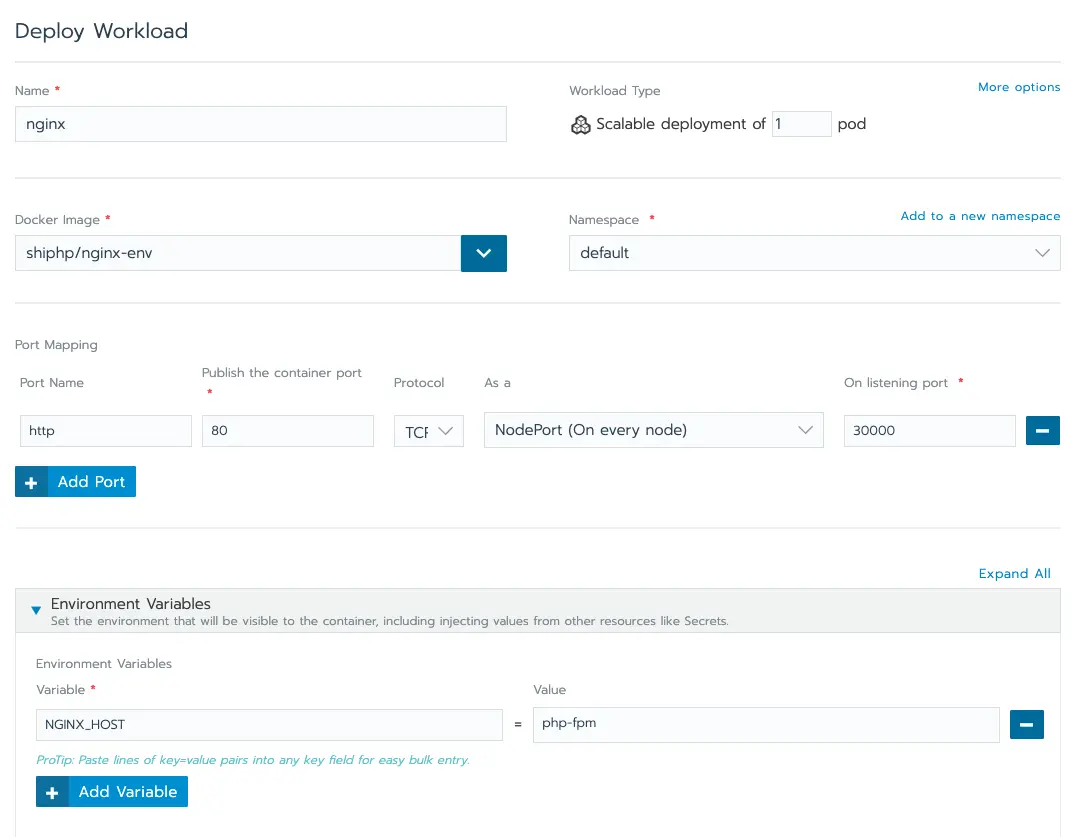1078x837 pixels.
Task: Click Add to a new namespace
Action: click(x=979, y=216)
